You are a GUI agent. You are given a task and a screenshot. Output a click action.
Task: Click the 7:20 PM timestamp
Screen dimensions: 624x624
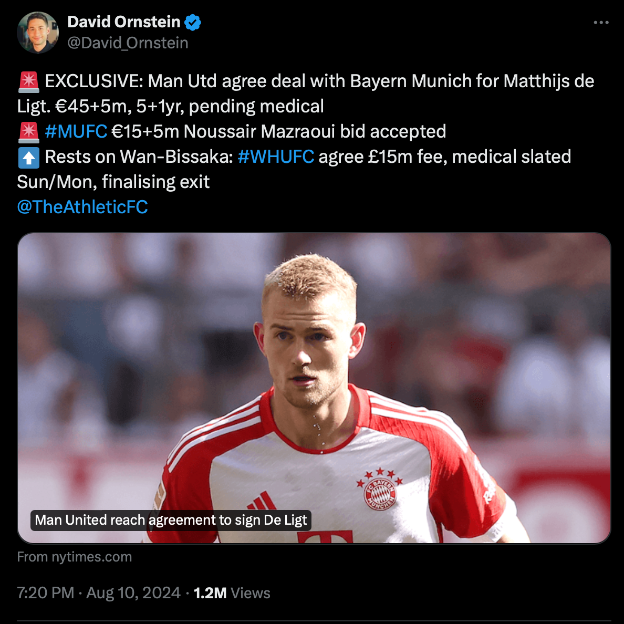[45, 593]
